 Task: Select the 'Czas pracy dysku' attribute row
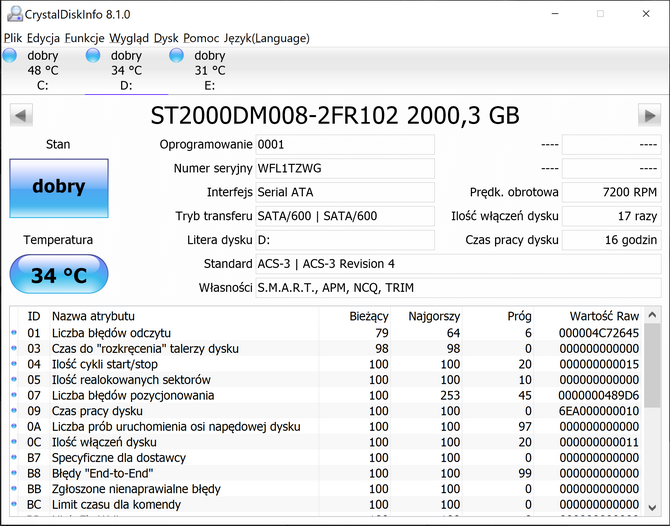[x=326, y=411]
